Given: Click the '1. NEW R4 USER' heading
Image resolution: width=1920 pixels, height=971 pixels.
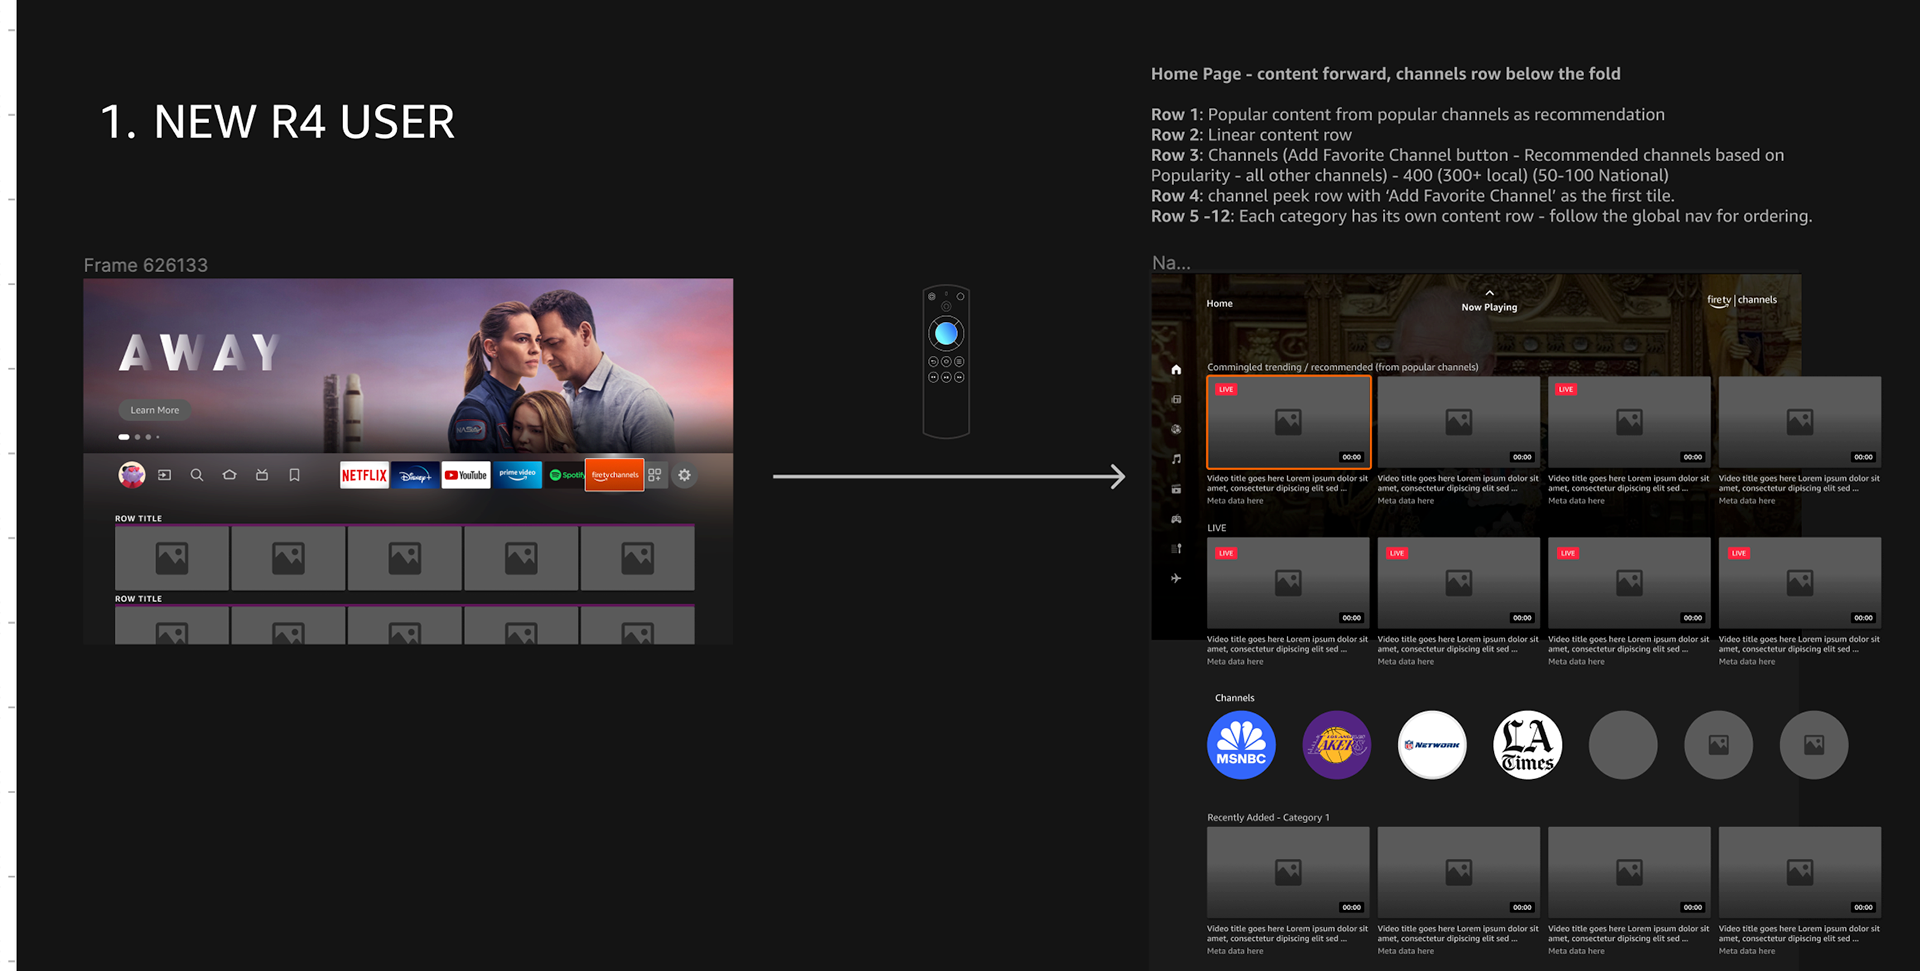Looking at the screenshot, I should 278,122.
